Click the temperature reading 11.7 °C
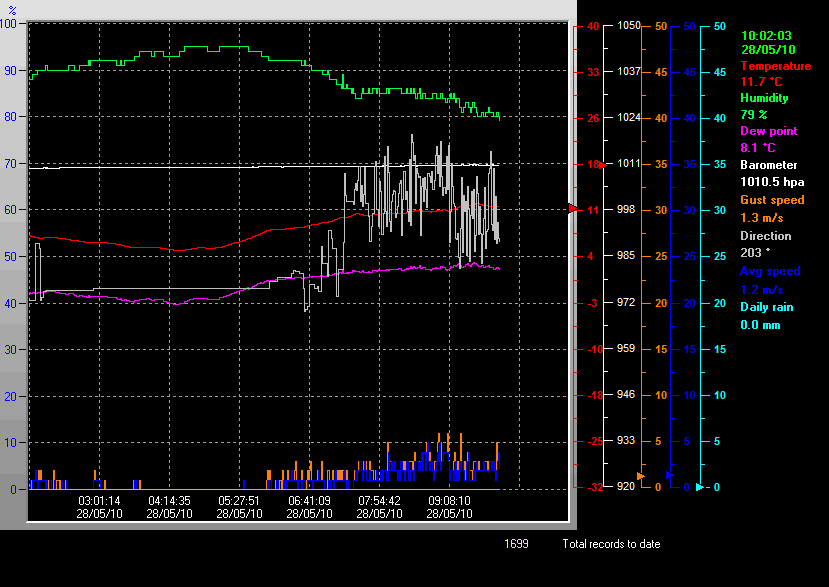829x587 pixels. pos(761,82)
